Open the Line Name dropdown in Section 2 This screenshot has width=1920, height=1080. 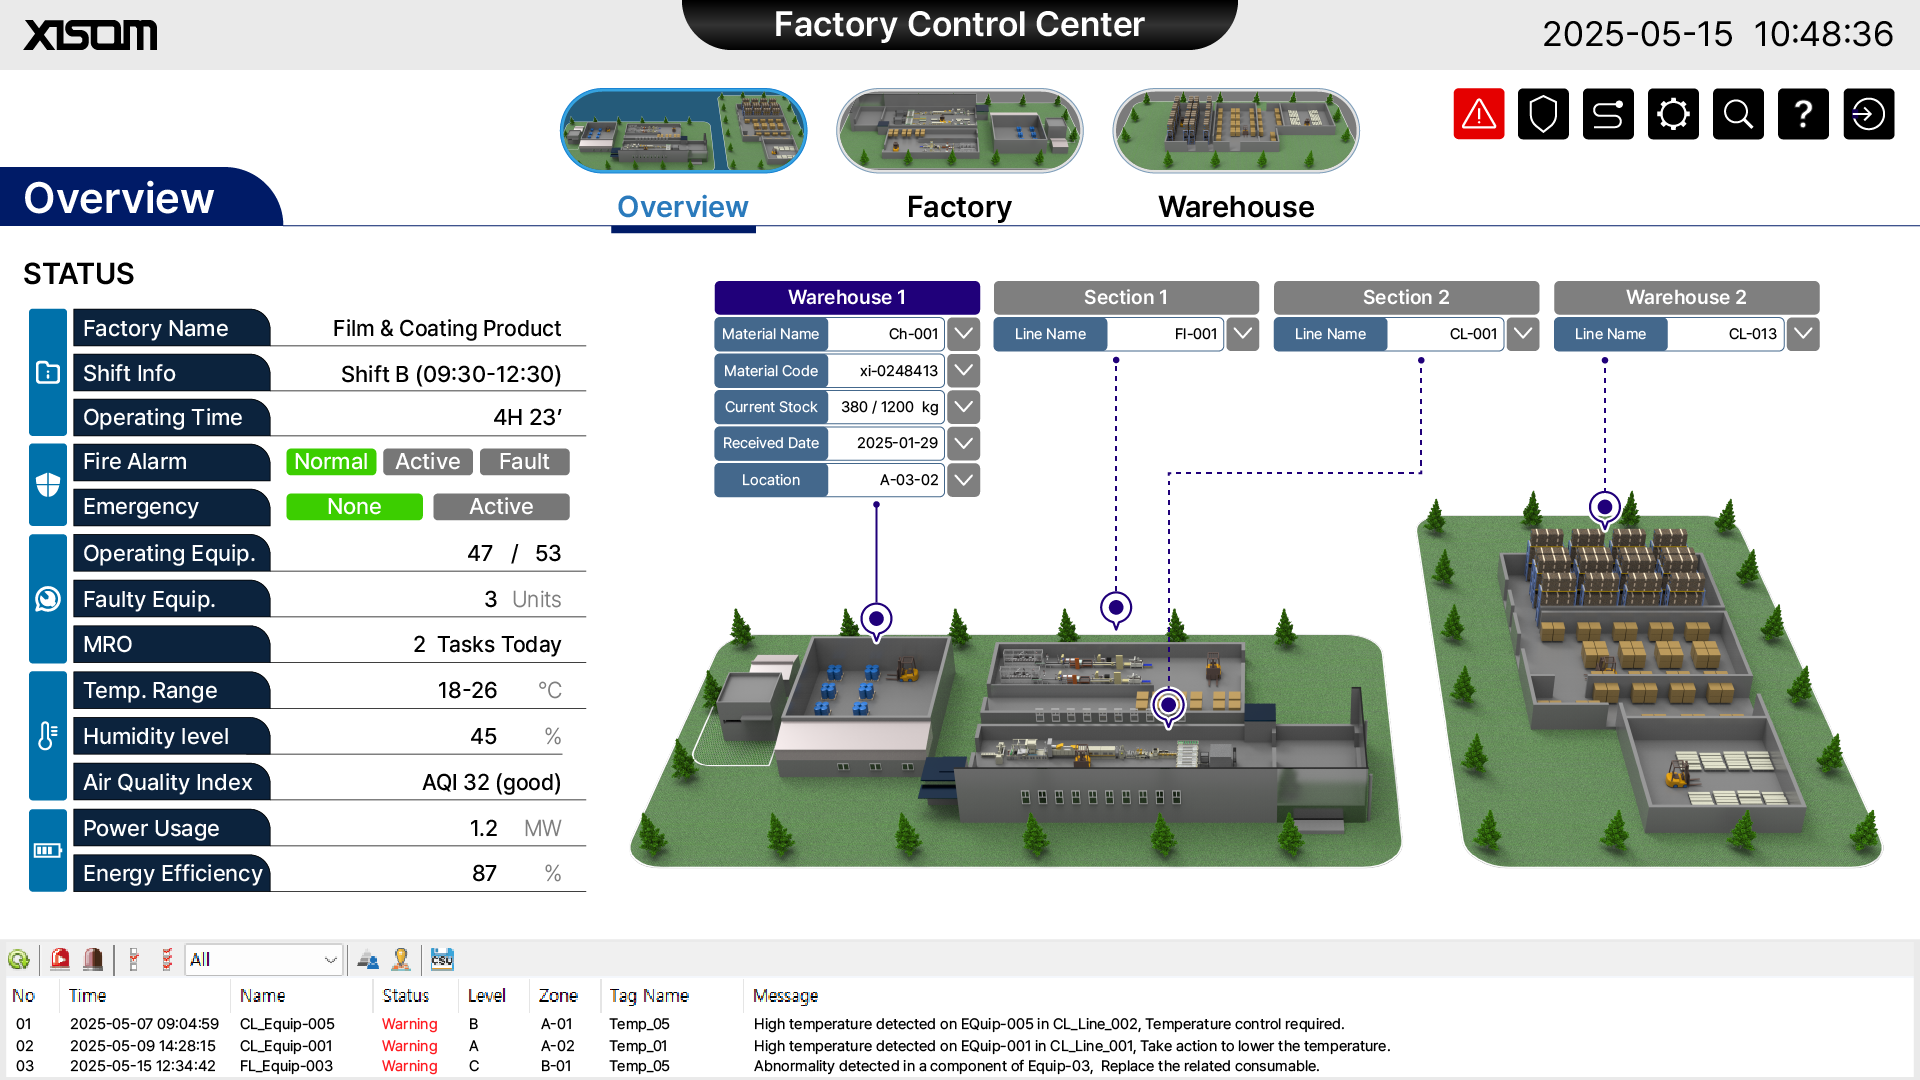(1522, 334)
